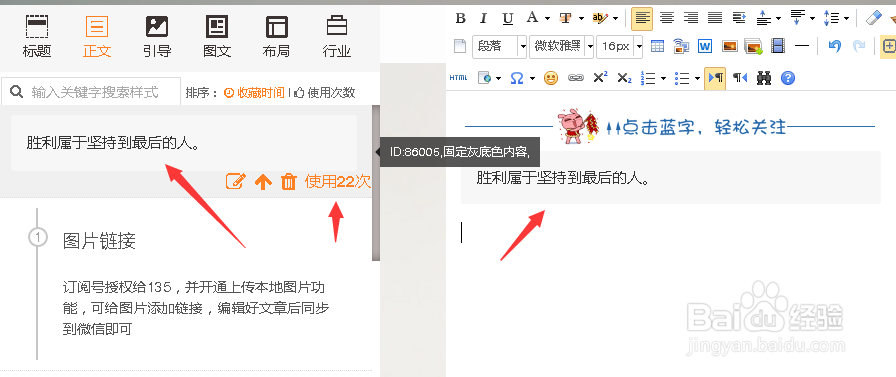Clear formatting with the eraser icon

click(x=874, y=18)
